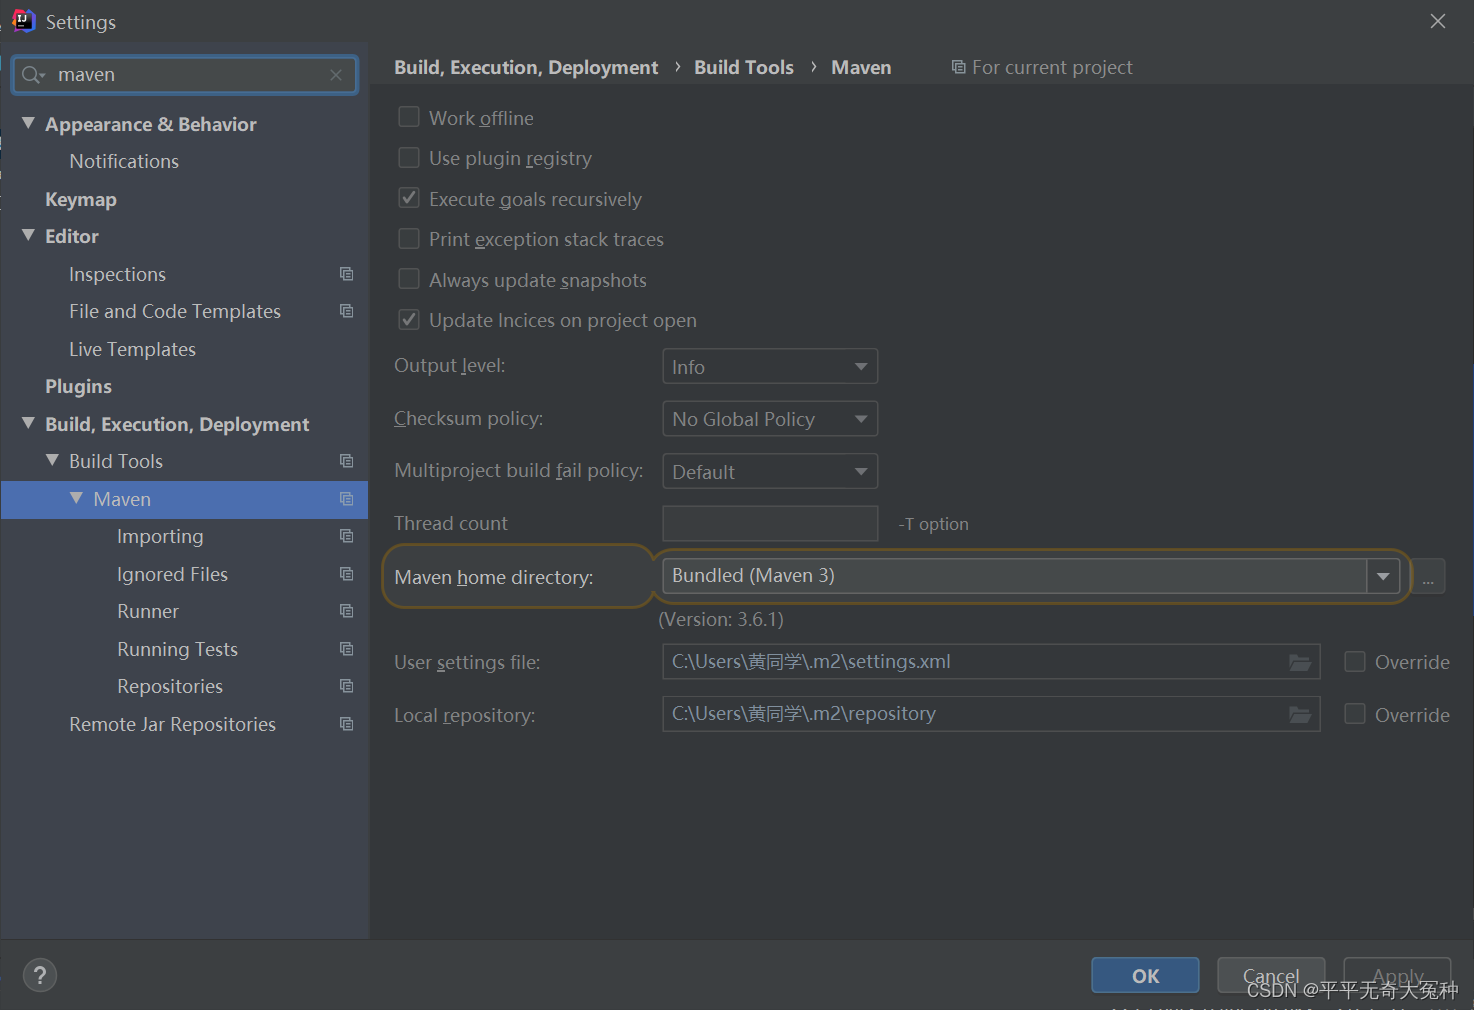Open Maven home directory dropdown arrow
1474x1010 pixels.
tap(1383, 576)
